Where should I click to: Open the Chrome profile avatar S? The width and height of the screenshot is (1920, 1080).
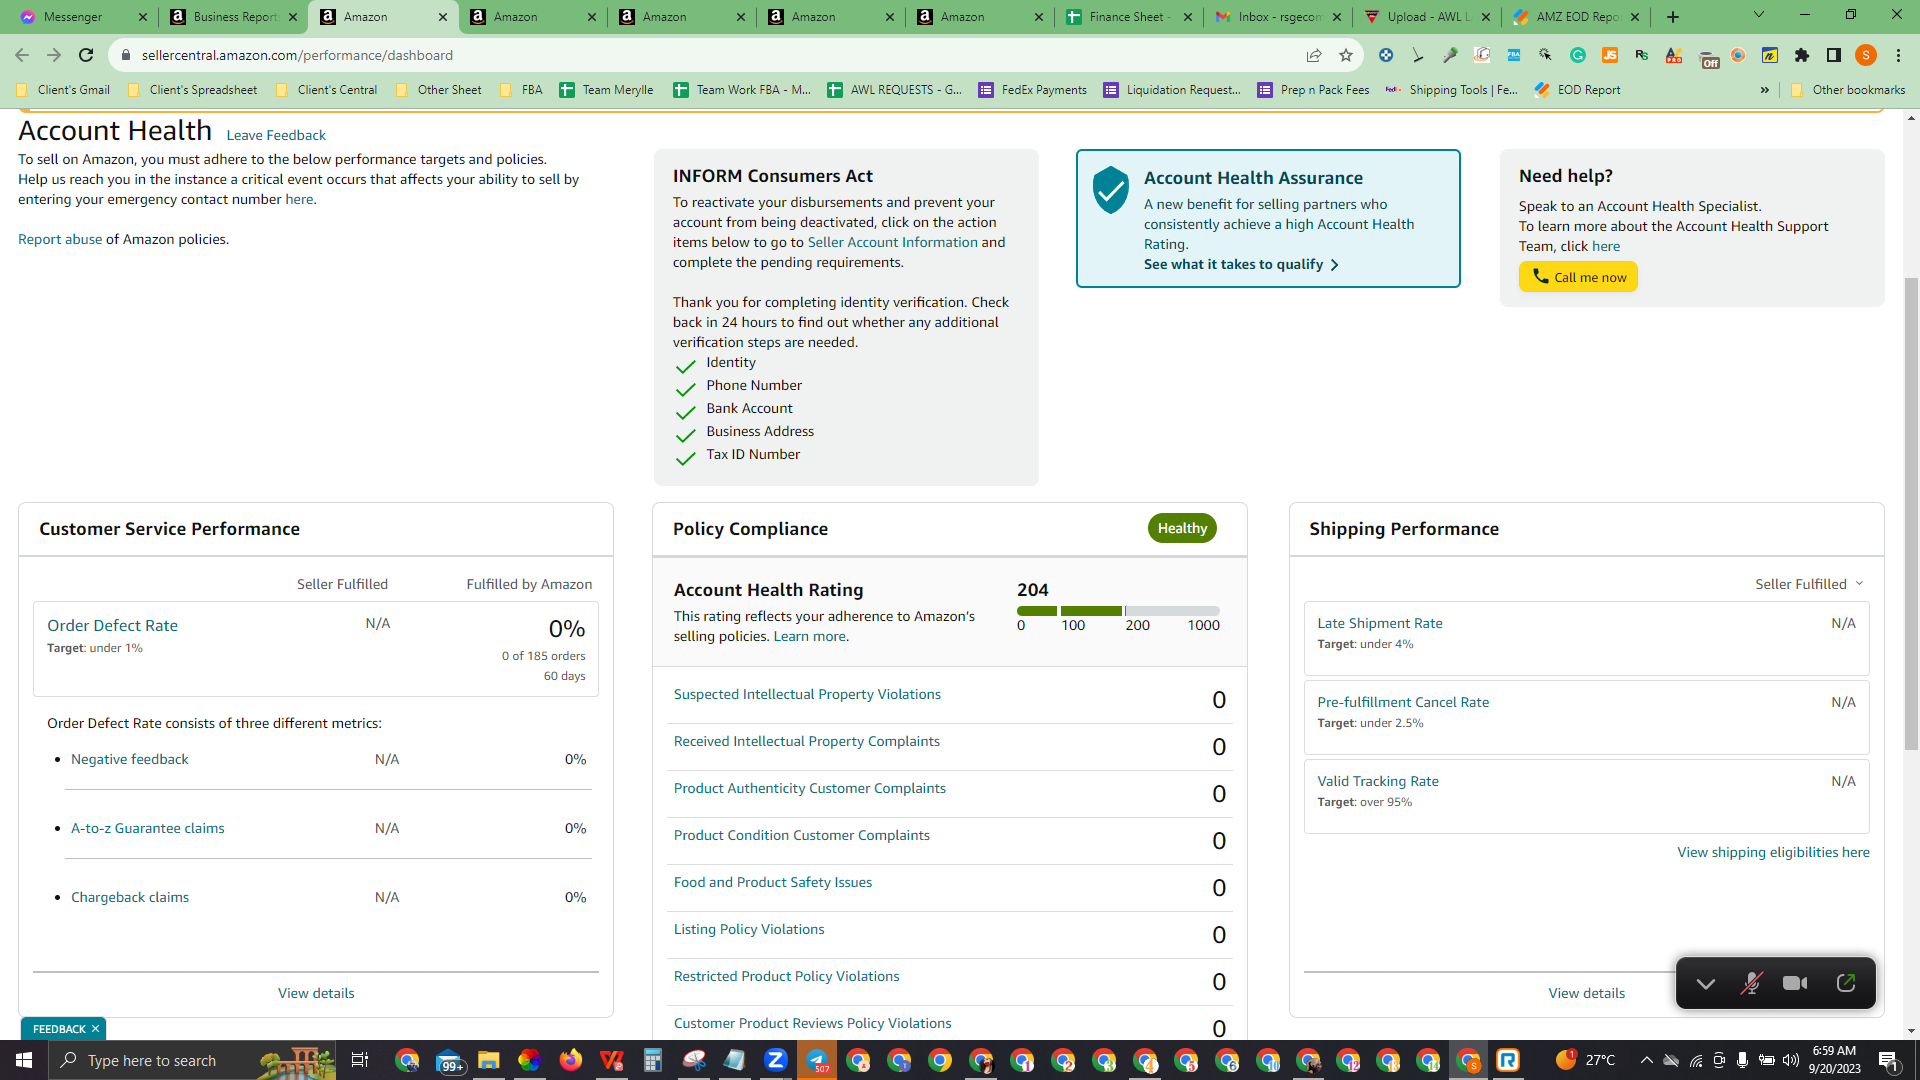1866,55
